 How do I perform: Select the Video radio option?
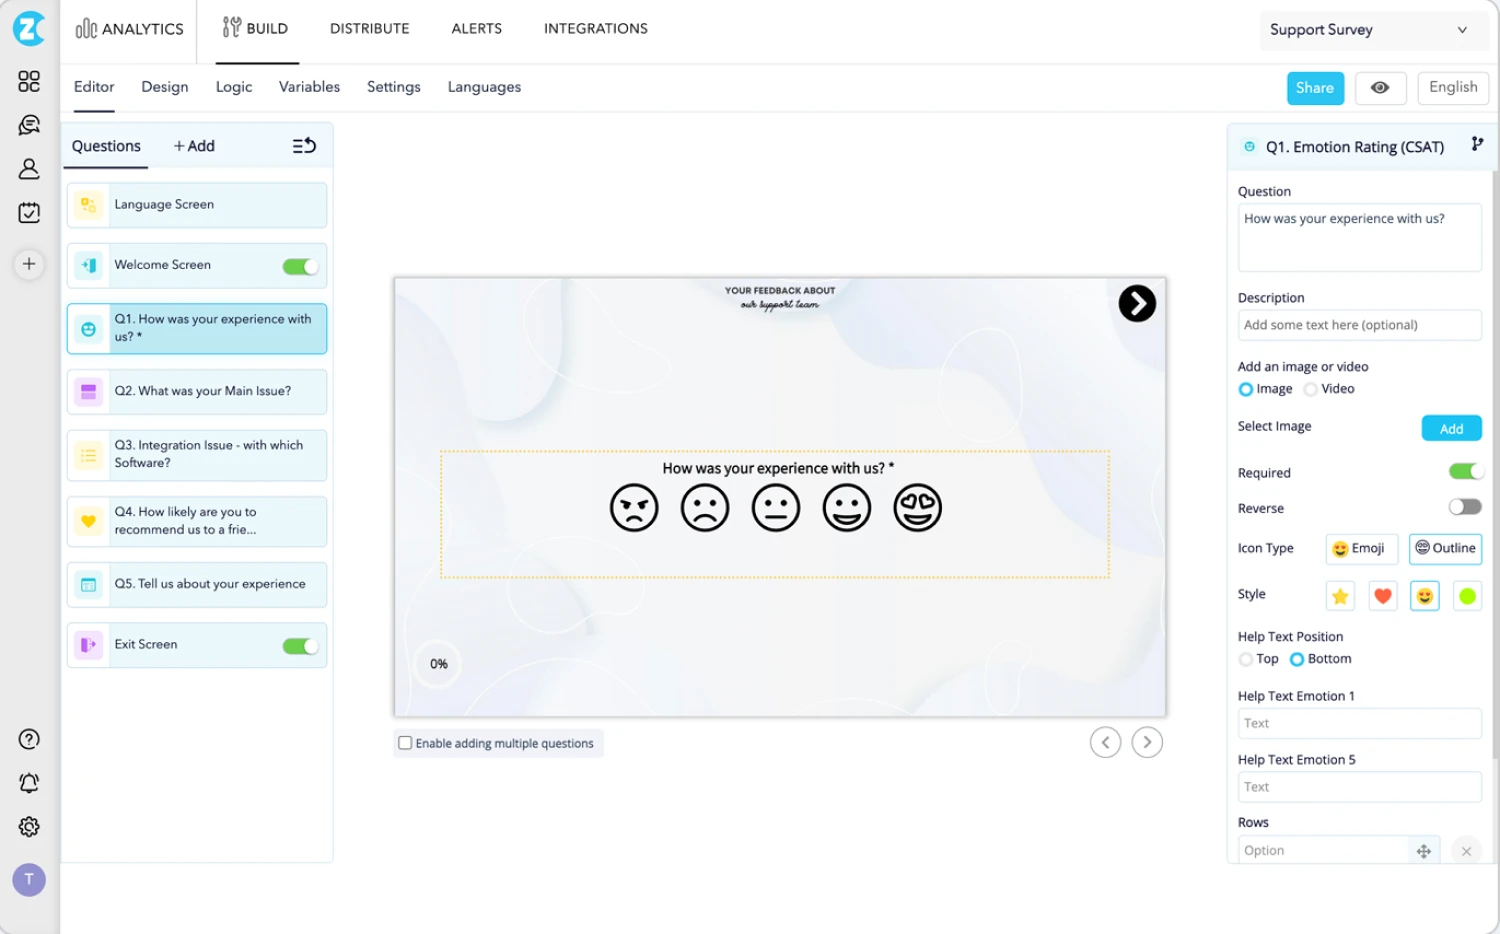(1311, 389)
